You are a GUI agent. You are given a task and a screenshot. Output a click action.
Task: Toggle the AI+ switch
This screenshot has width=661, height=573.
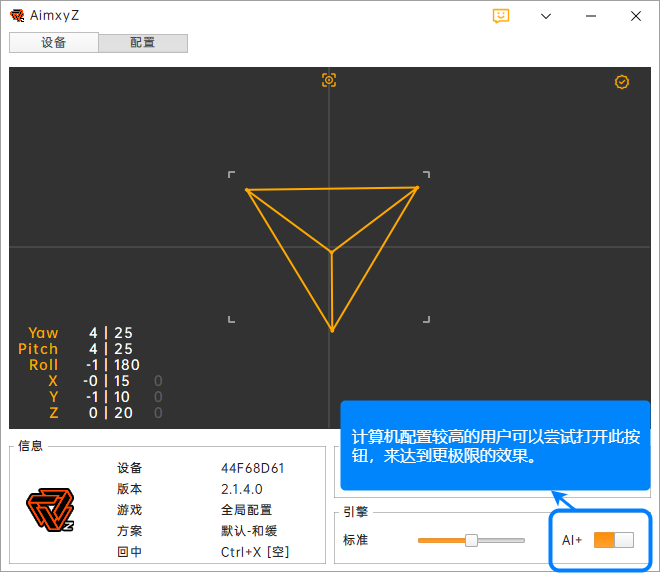(x=613, y=540)
